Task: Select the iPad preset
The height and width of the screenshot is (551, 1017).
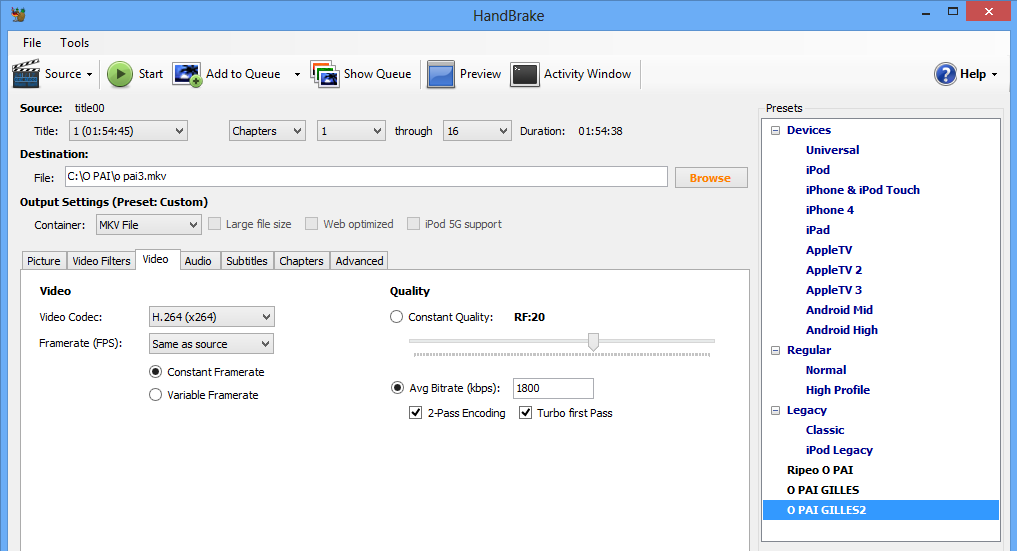Action: (x=818, y=230)
